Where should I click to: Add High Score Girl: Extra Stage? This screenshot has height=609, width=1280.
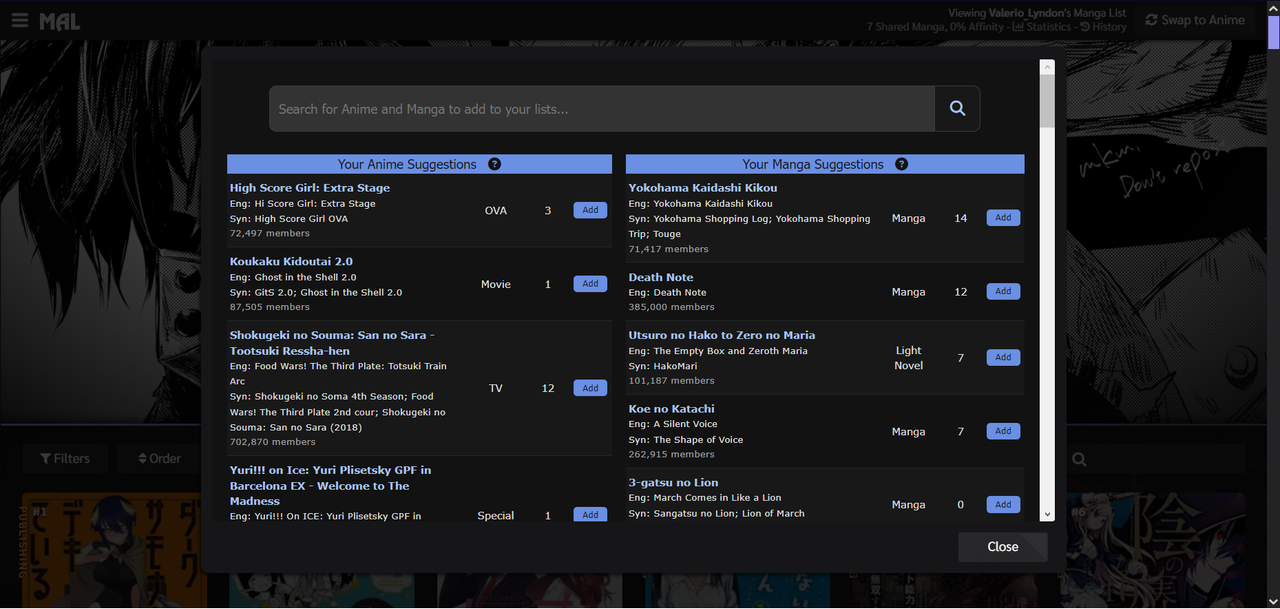(590, 210)
